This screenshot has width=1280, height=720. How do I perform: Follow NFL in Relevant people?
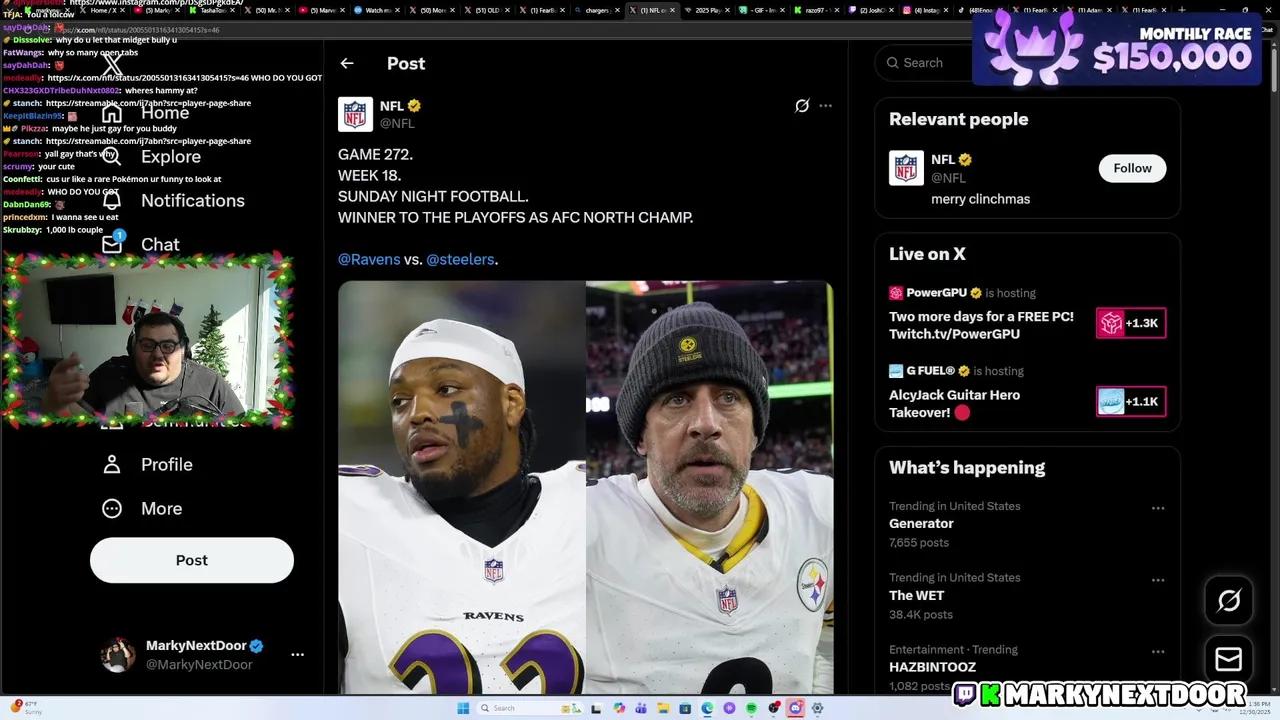(1132, 168)
